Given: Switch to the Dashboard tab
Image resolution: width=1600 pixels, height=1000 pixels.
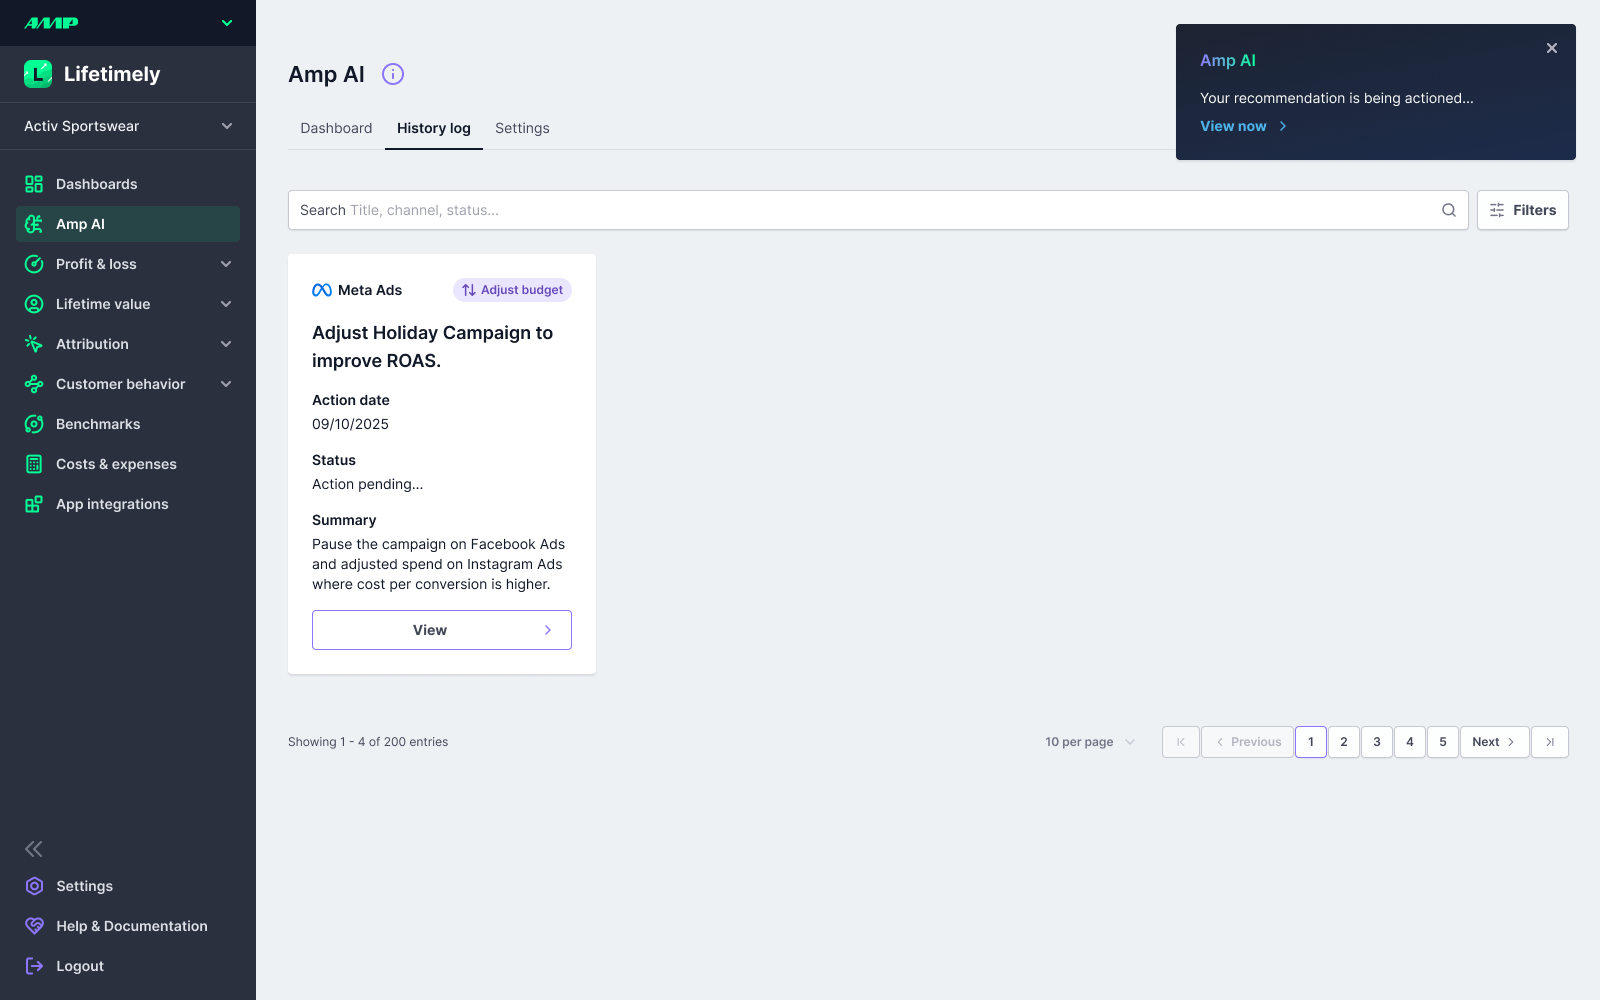Looking at the screenshot, I should click(336, 128).
